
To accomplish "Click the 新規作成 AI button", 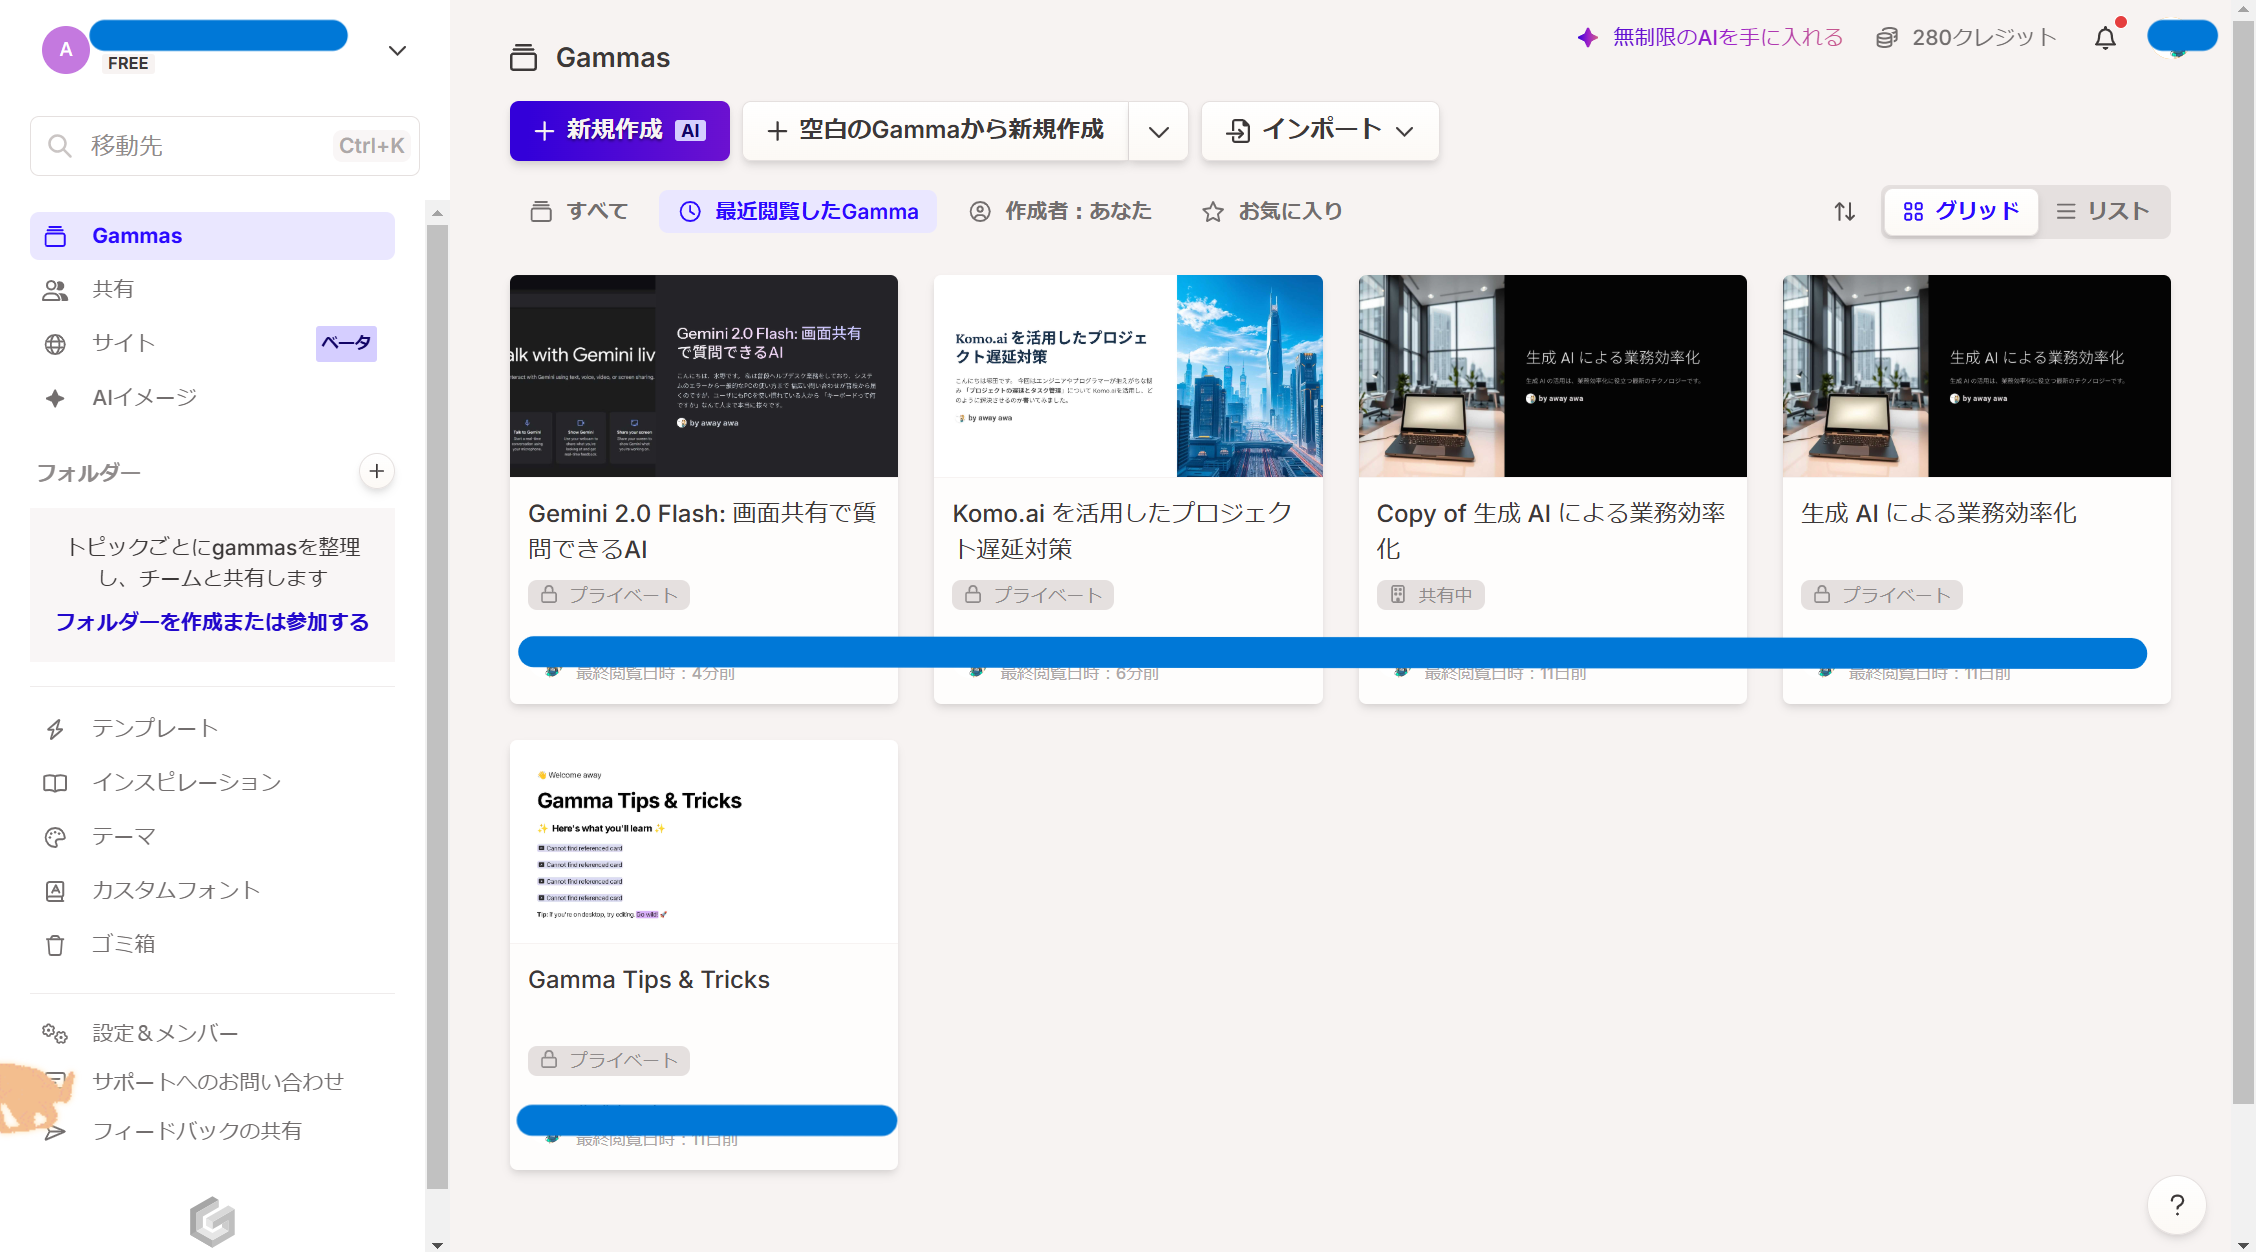I will coord(619,131).
